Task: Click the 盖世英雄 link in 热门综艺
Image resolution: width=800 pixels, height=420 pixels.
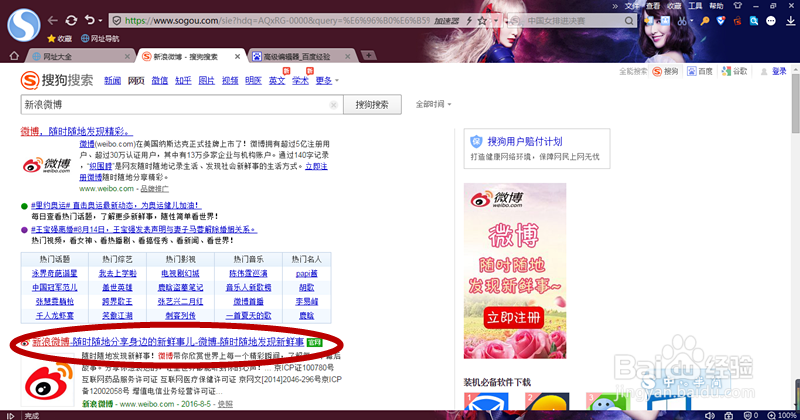Action: (x=117, y=288)
